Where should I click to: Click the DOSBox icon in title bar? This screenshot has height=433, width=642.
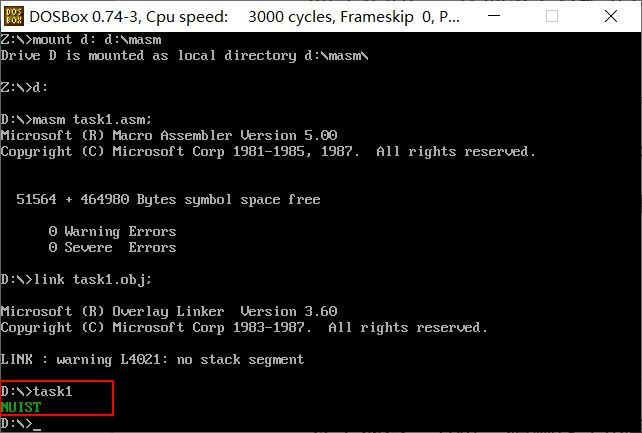(x=14, y=16)
